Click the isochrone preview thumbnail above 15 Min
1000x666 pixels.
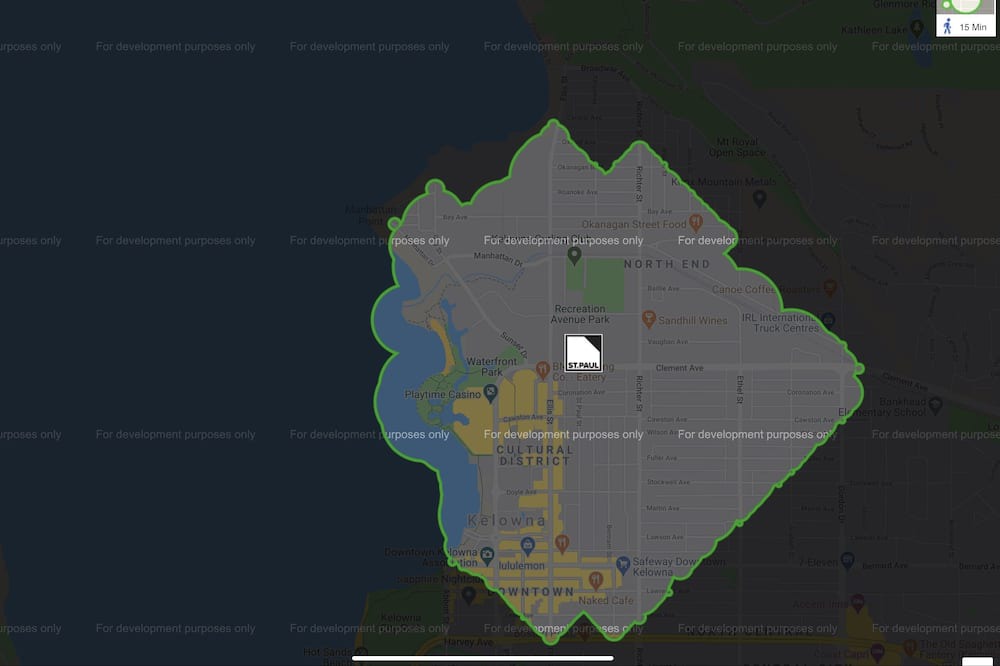click(964, 6)
